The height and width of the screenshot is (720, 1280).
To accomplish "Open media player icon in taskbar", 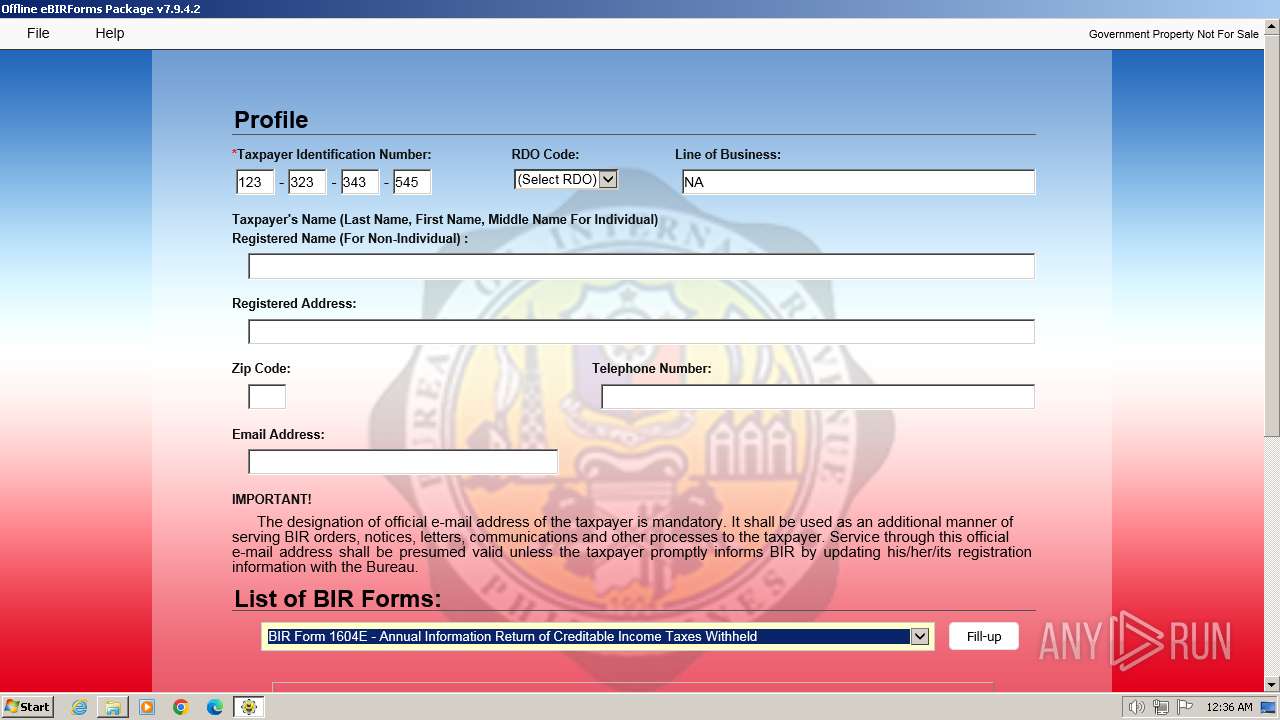I will 147,707.
